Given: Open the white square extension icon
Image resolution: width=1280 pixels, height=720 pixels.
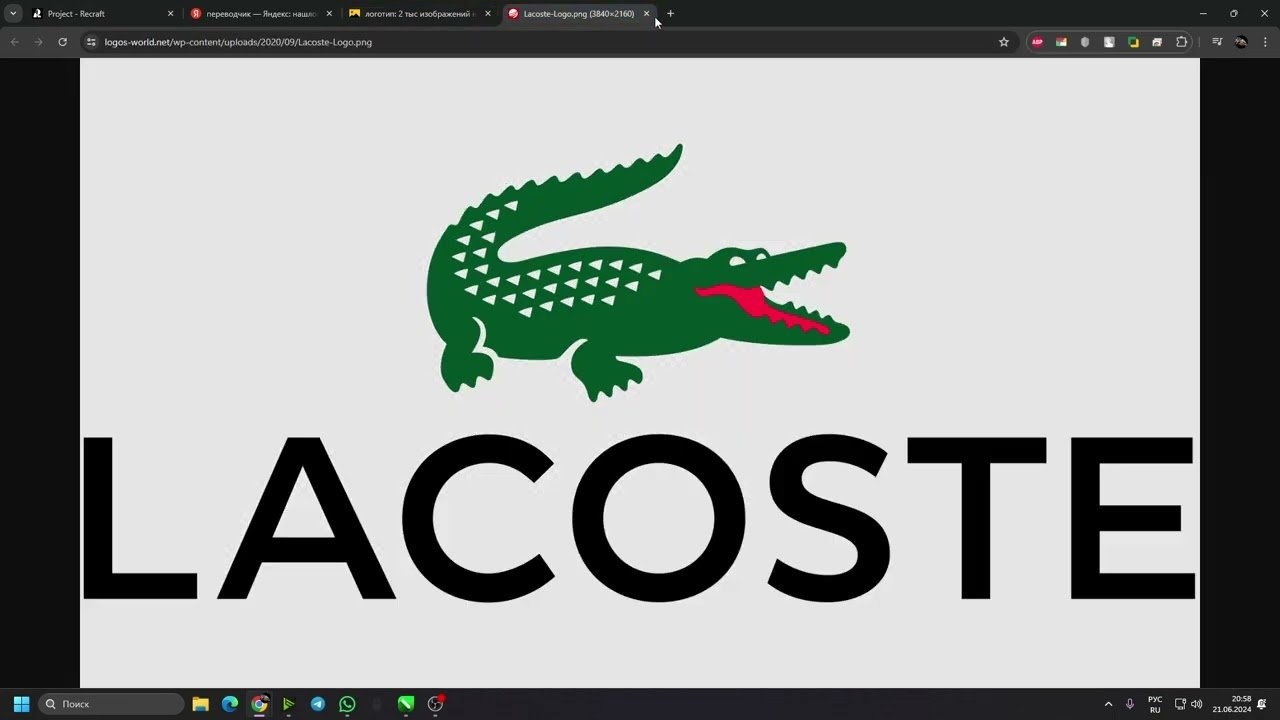Looking at the screenshot, I should pos(1109,42).
